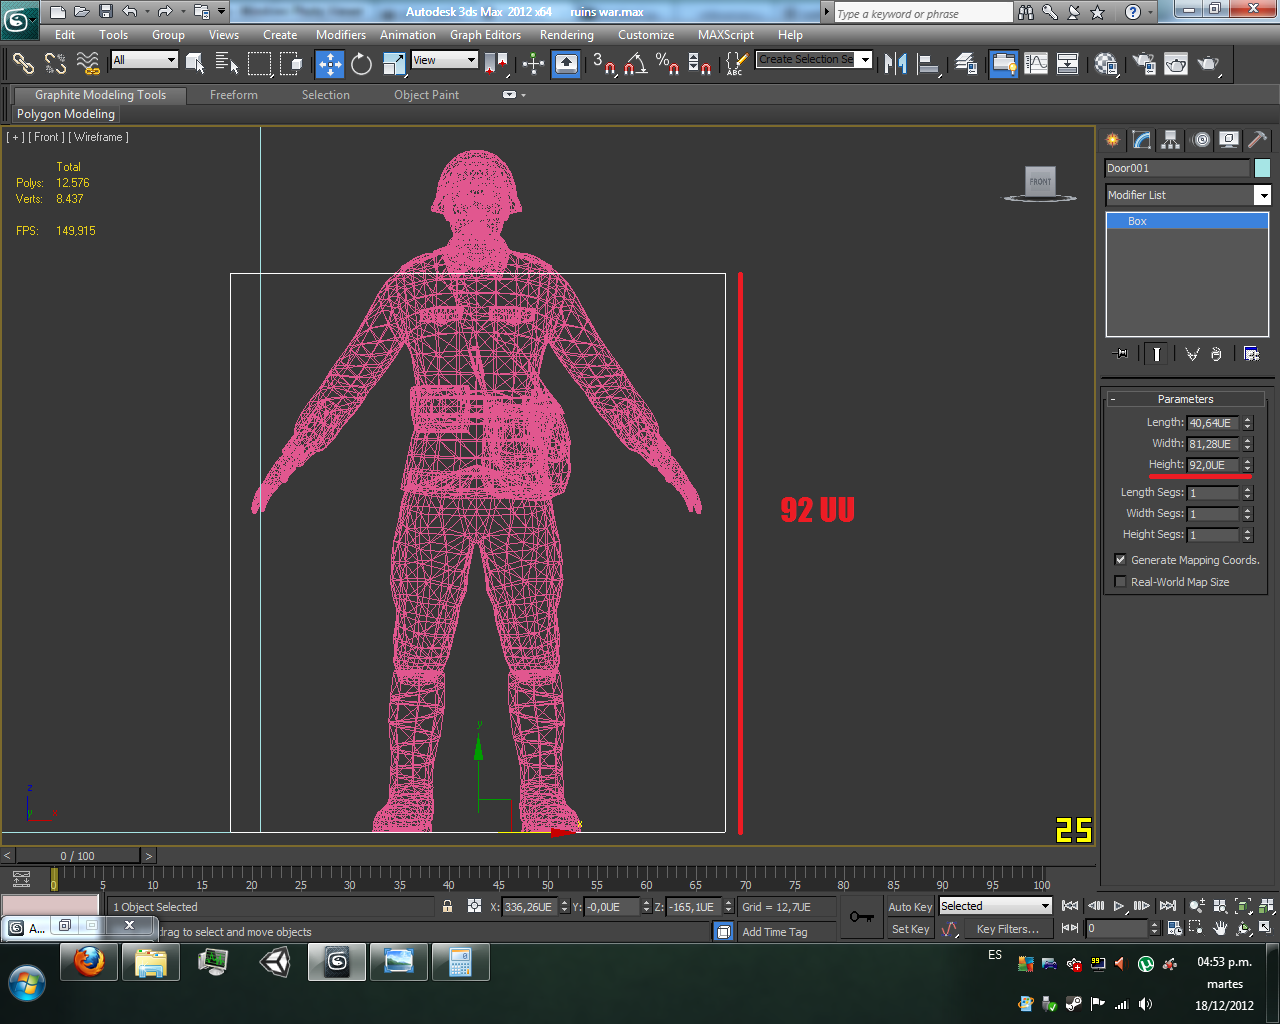Toggle Window/Crossing selection mode

[x=291, y=64]
